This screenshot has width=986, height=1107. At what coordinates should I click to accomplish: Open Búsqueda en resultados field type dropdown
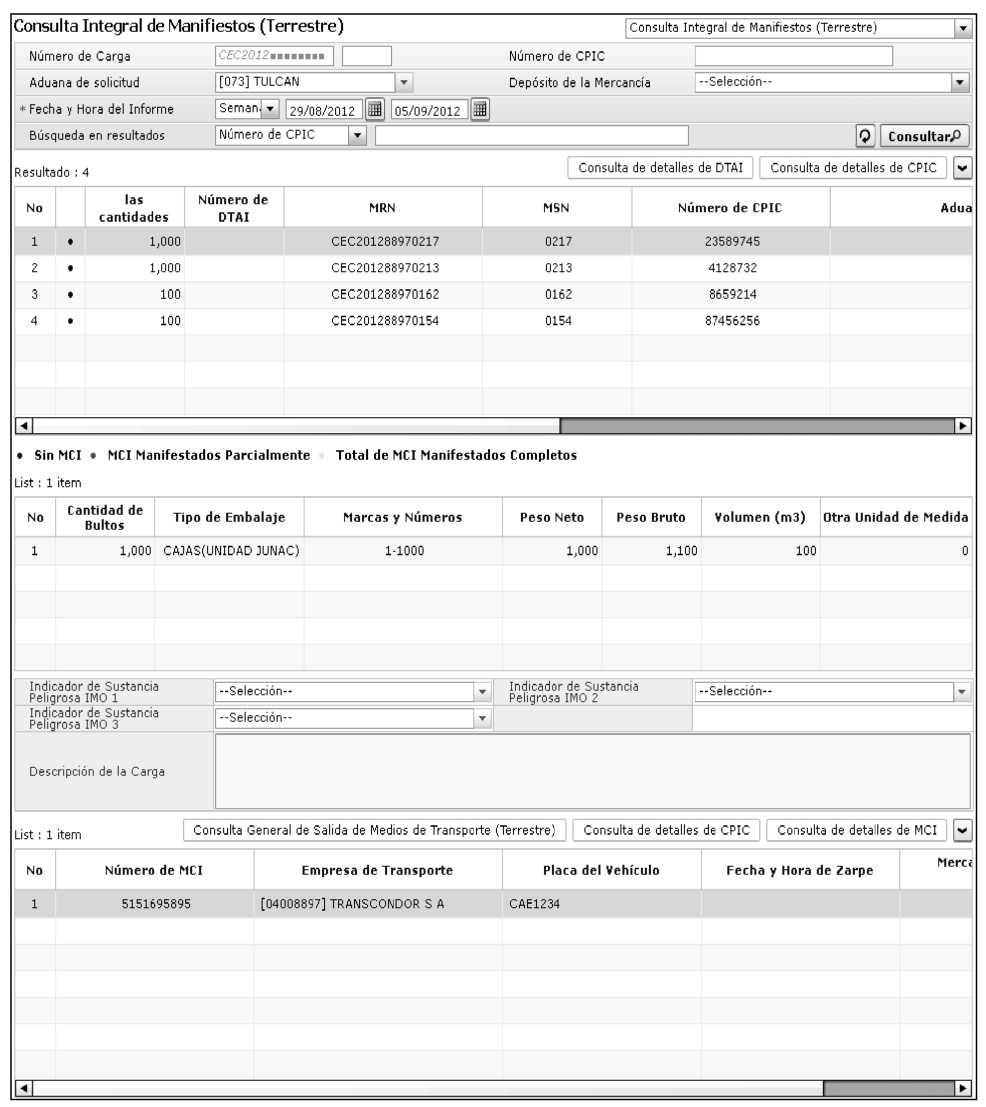tap(358, 136)
